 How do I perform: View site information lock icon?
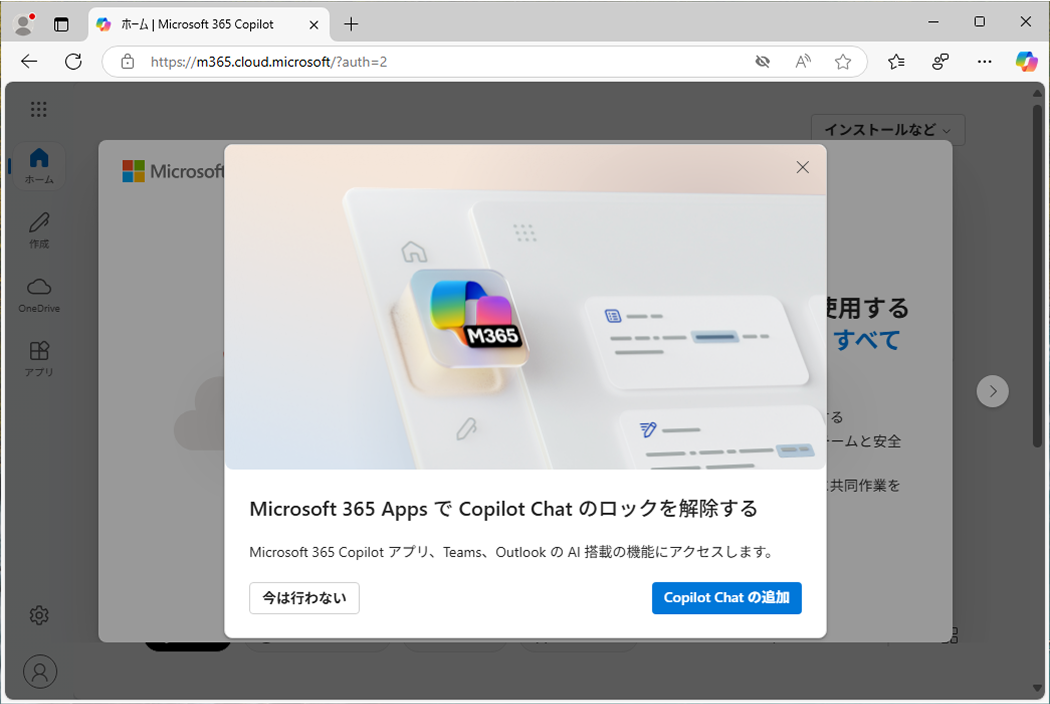127,62
